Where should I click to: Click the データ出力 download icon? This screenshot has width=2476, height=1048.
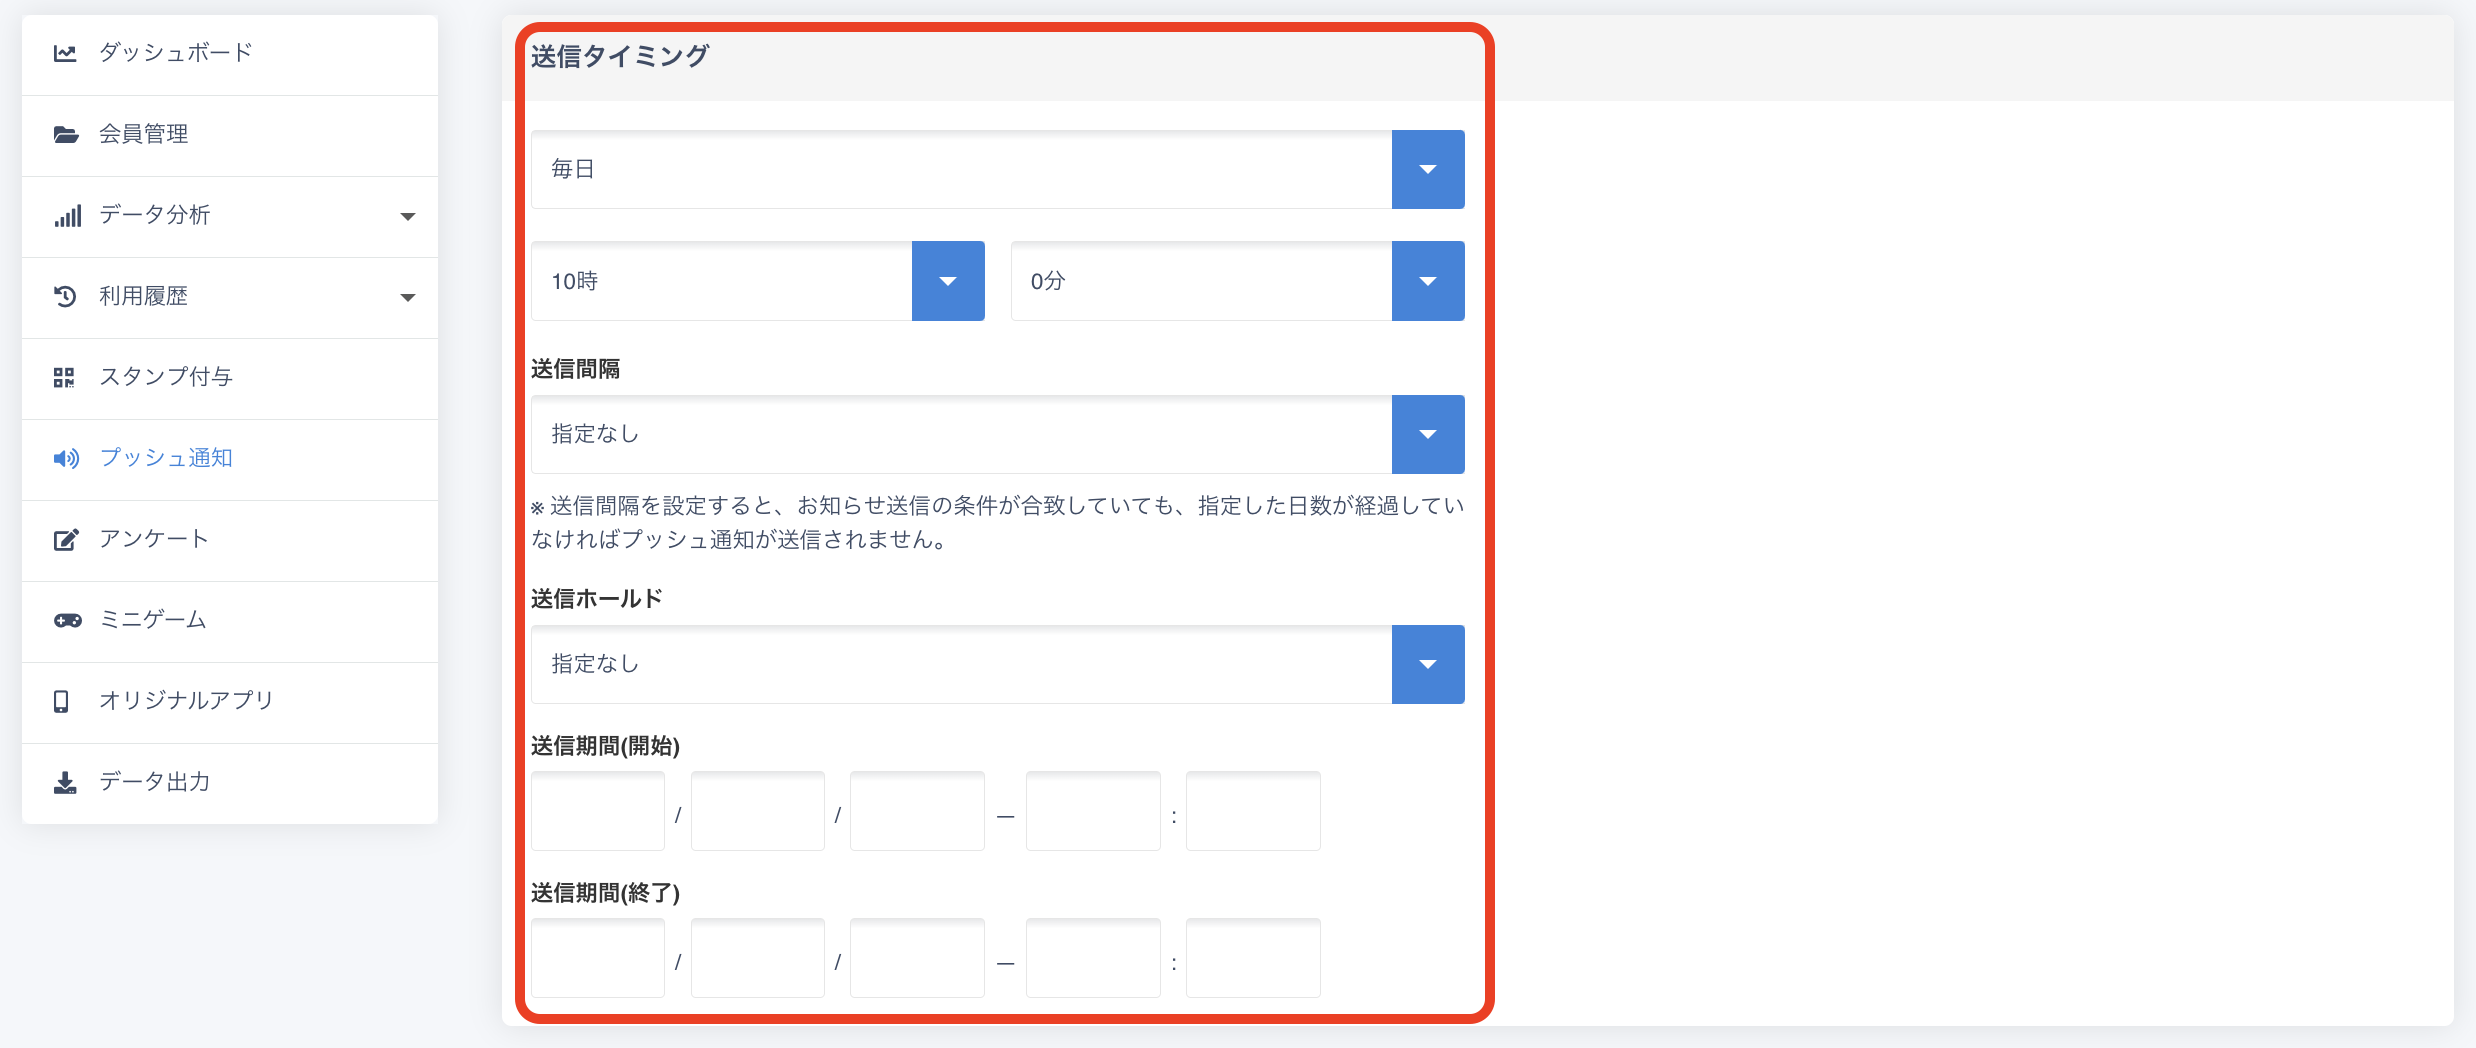(65, 782)
